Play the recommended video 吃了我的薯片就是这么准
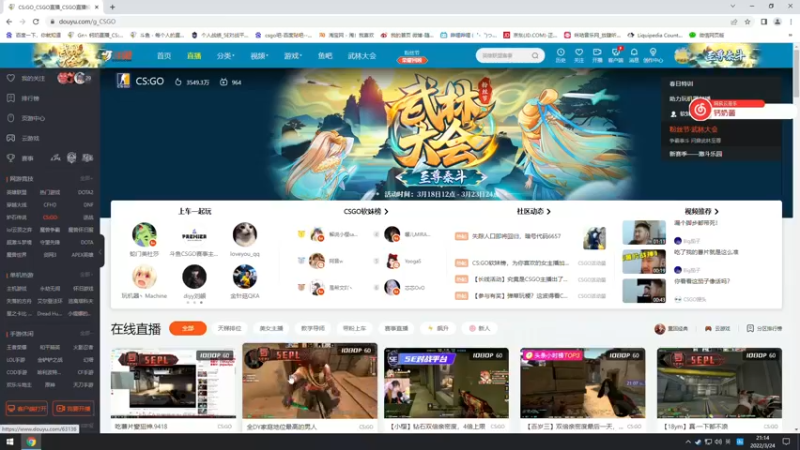The image size is (800, 450). click(644, 262)
